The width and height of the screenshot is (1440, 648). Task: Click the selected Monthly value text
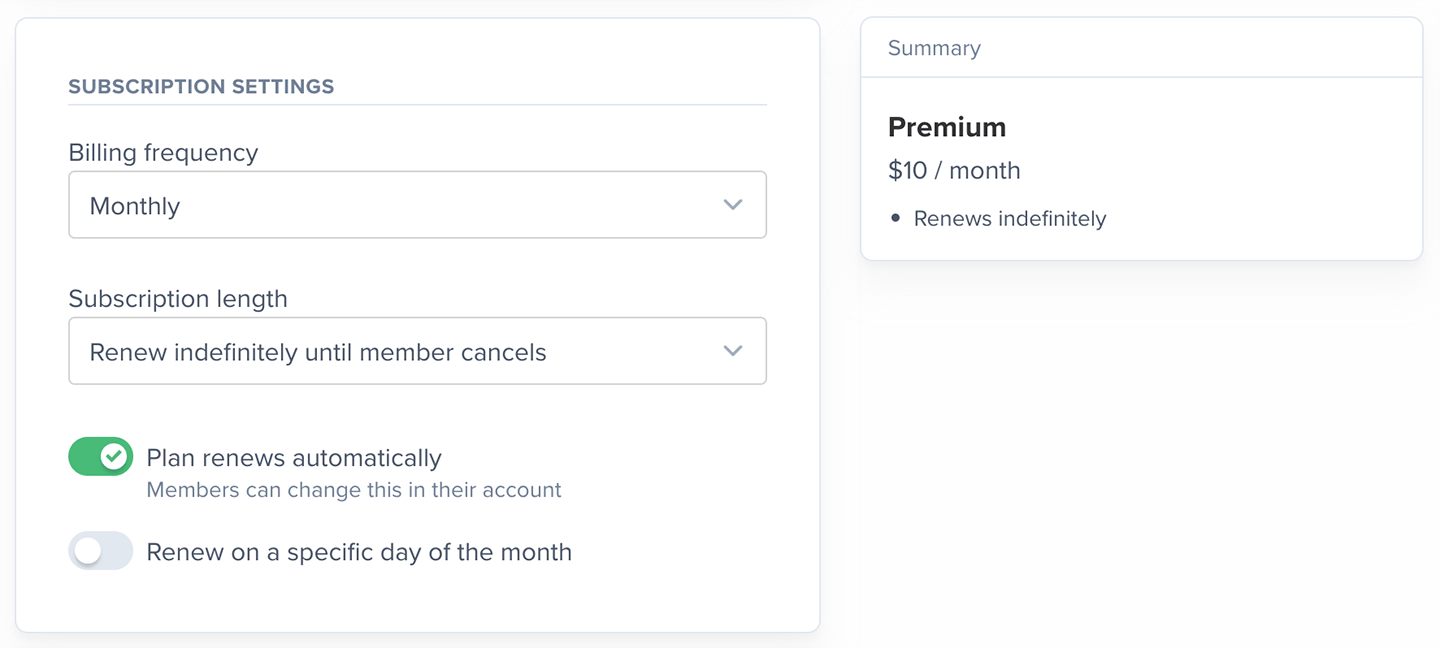tap(134, 206)
